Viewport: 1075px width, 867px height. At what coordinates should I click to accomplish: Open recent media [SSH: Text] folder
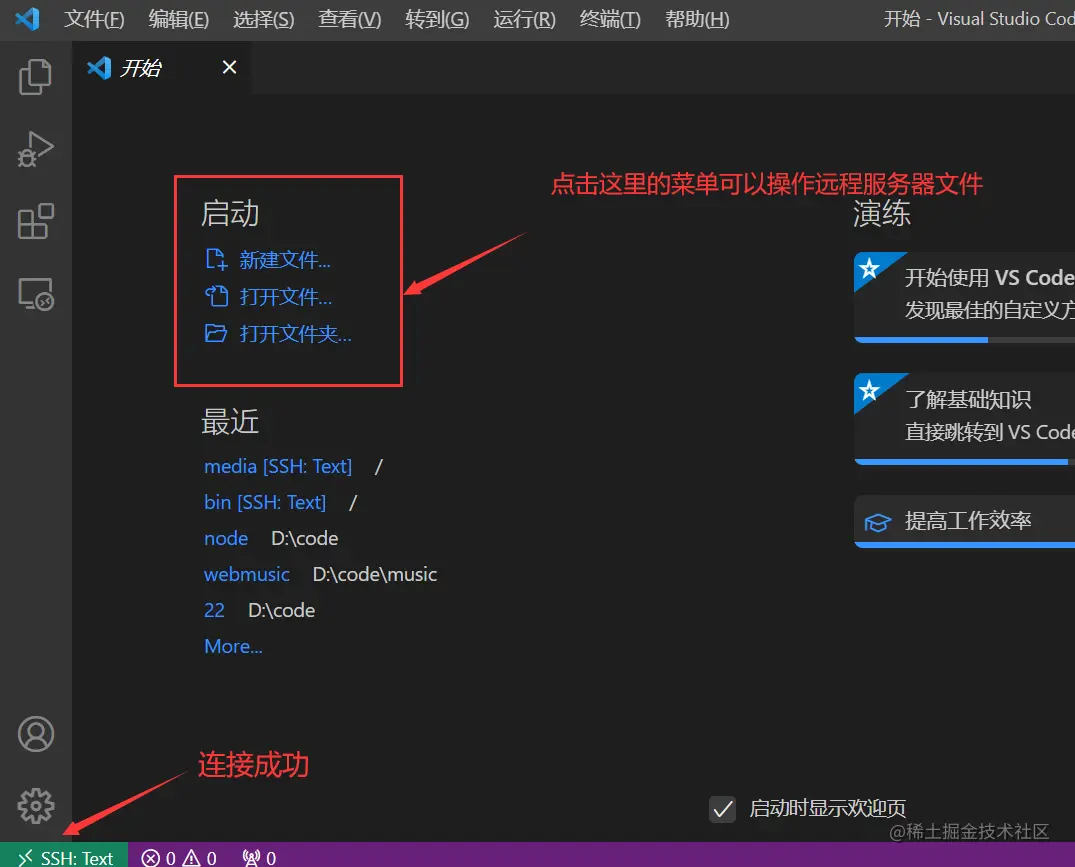278,467
